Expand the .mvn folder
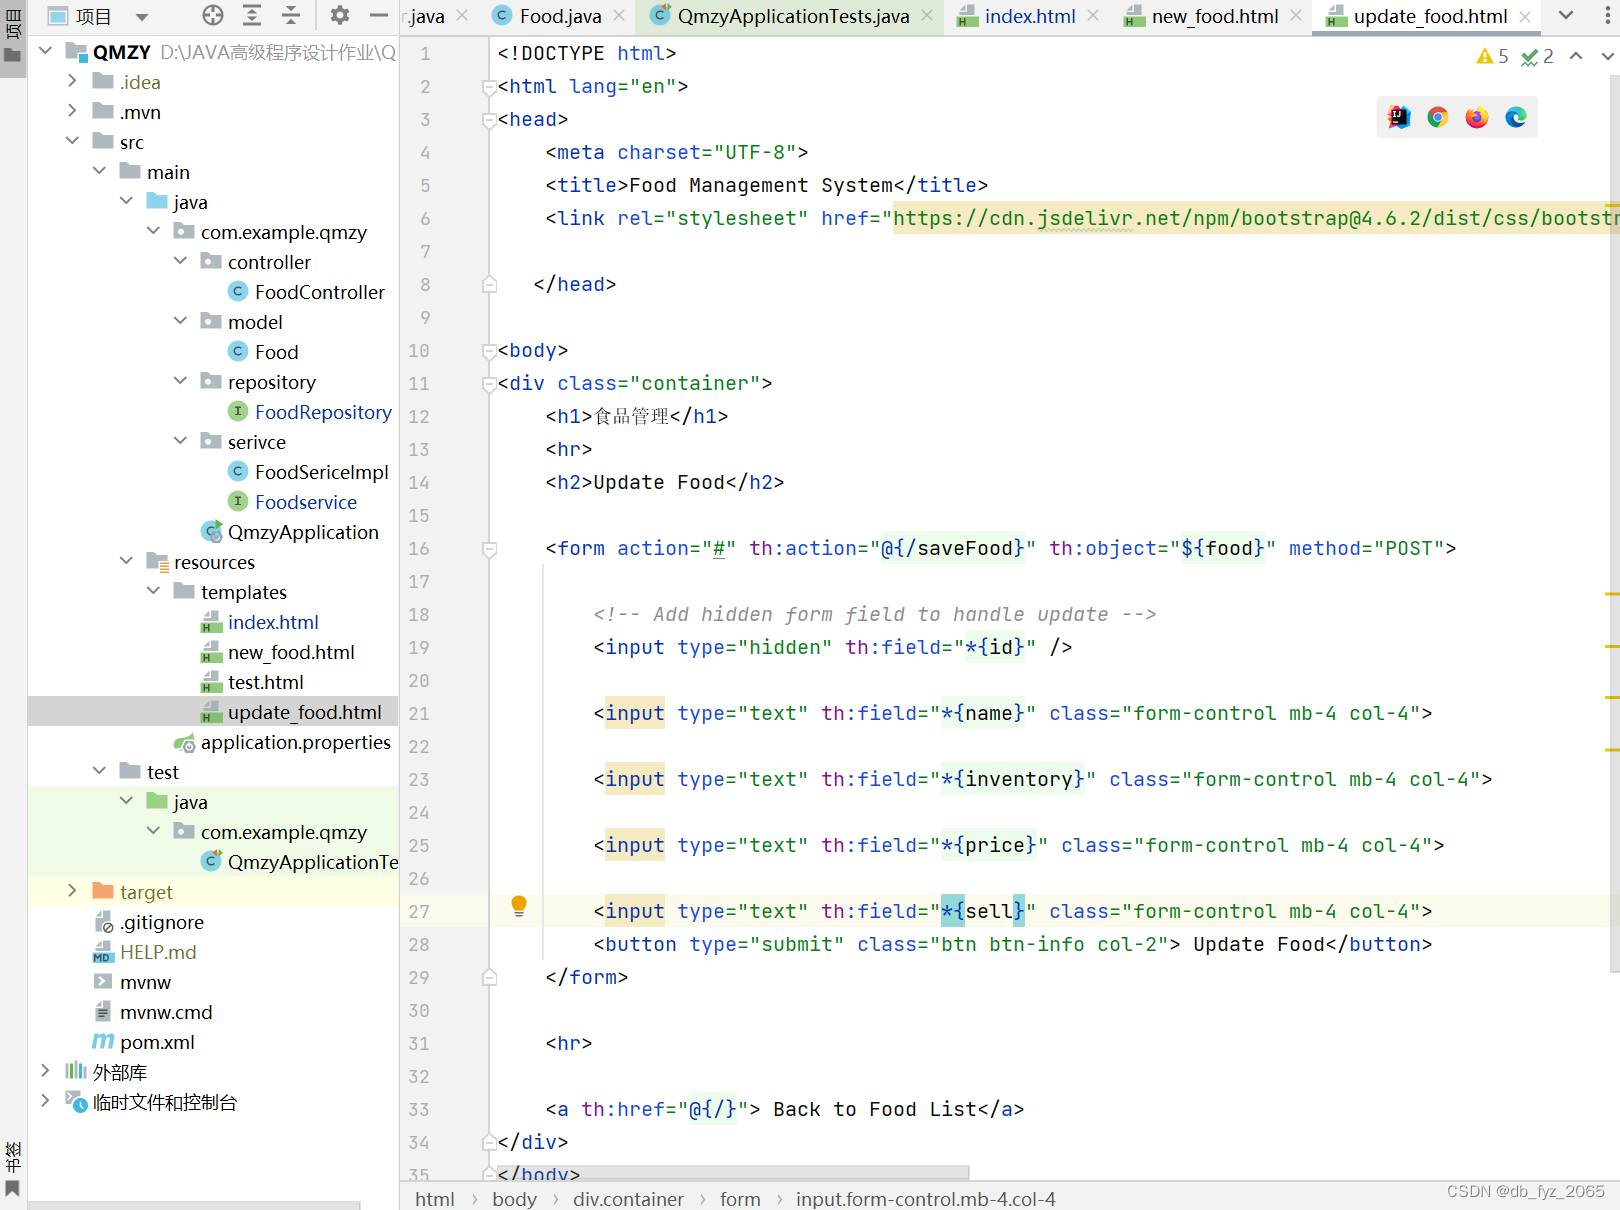Screen dimensions: 1620x1210 pos(72,110)
